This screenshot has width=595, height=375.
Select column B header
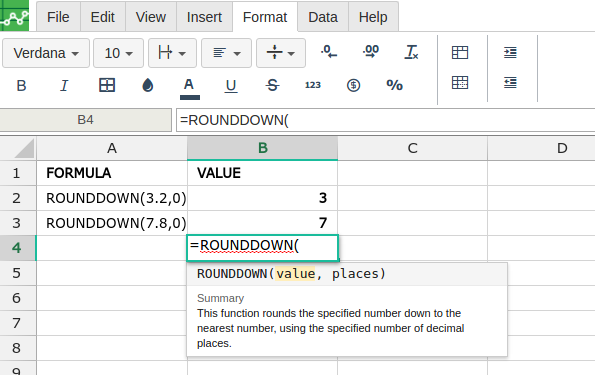[x=263, y=148]
